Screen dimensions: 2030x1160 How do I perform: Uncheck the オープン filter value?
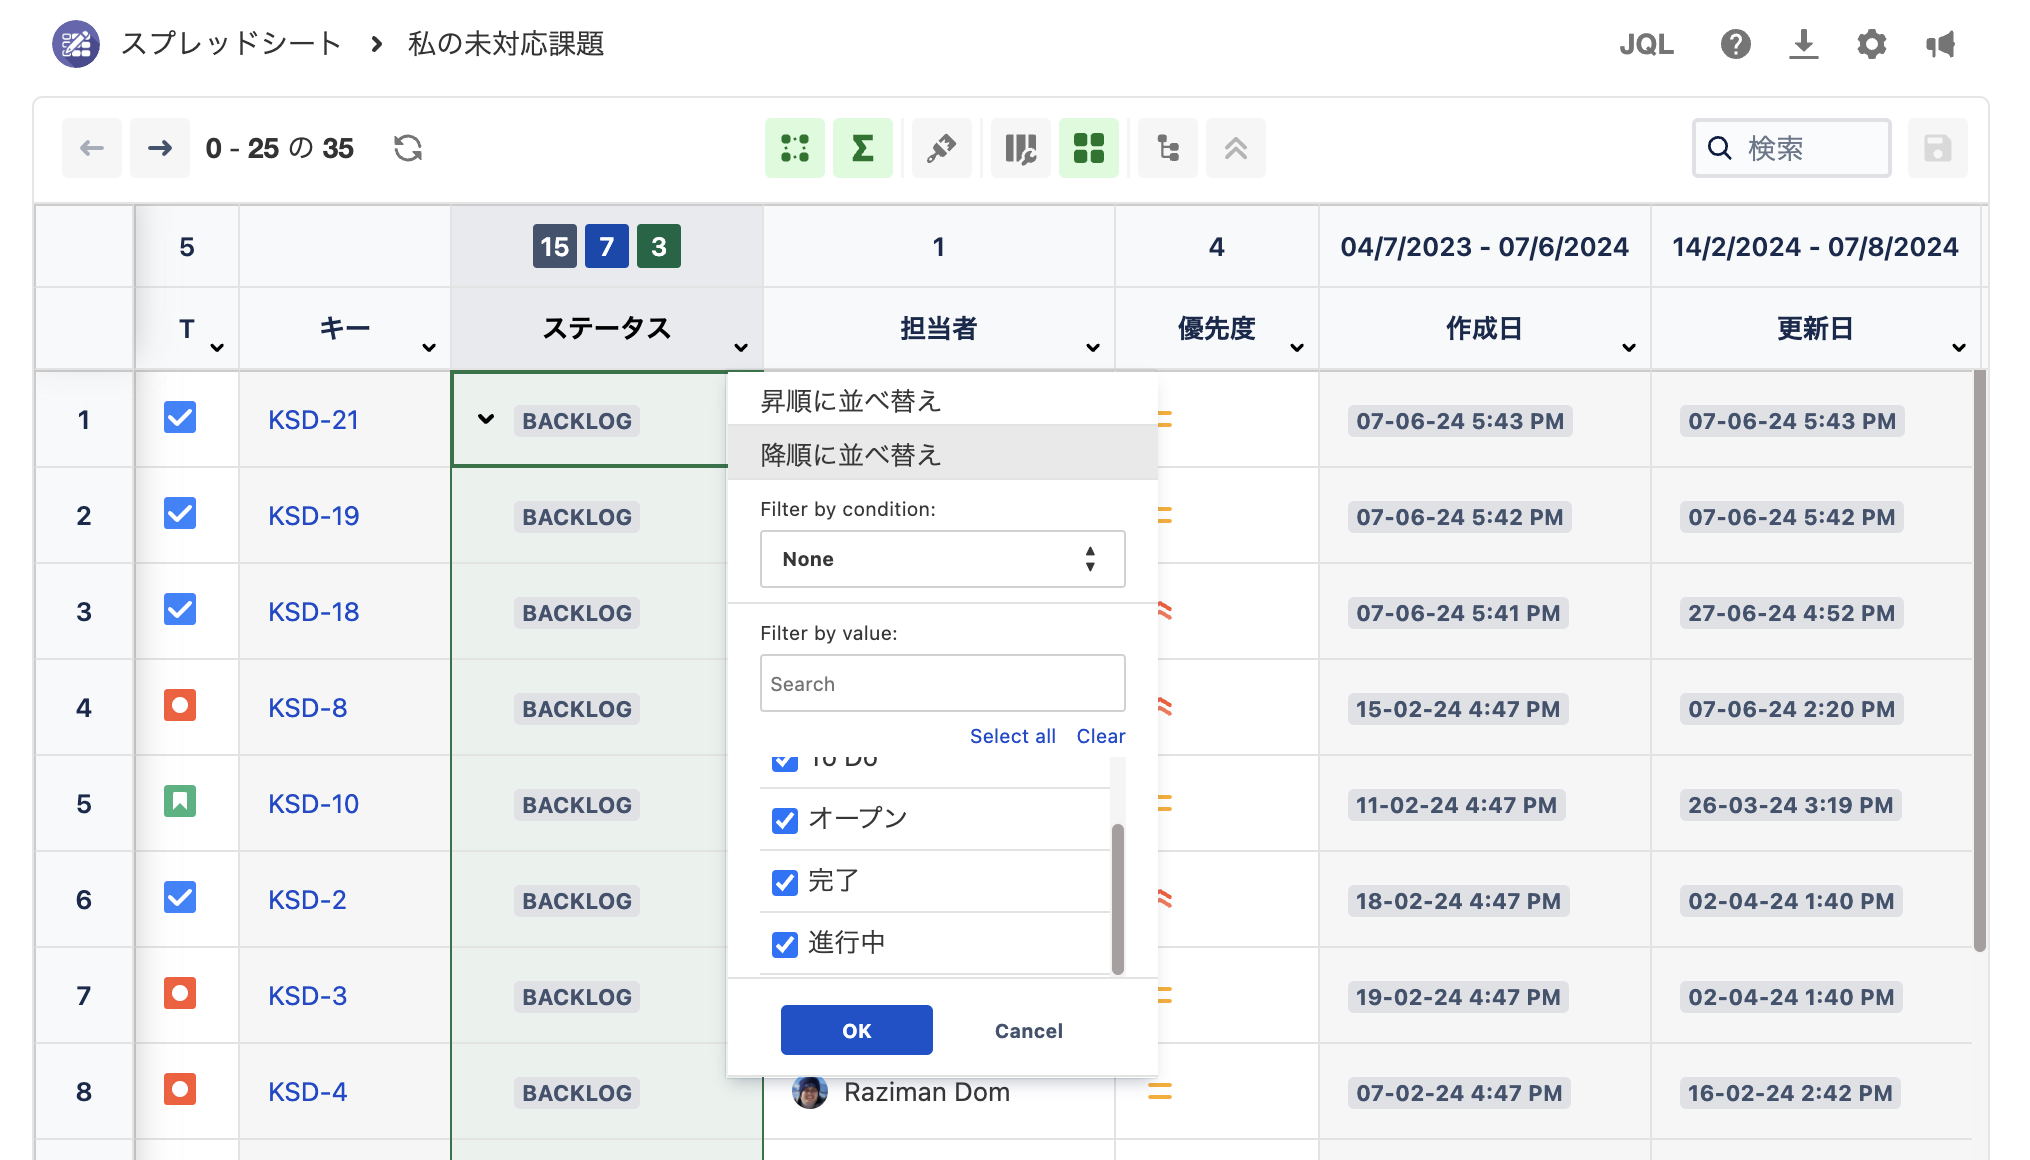pyautogui.click(x=785, y=820)
